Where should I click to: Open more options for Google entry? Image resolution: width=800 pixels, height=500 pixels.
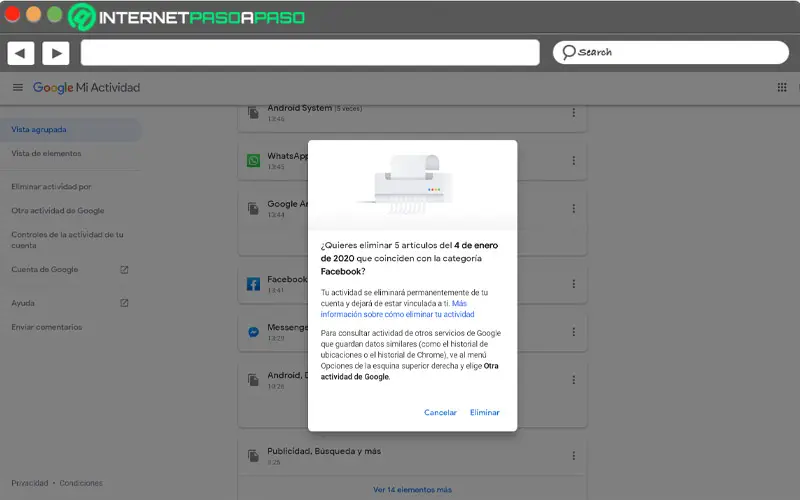pyautogui.click(x=573, y=209)
